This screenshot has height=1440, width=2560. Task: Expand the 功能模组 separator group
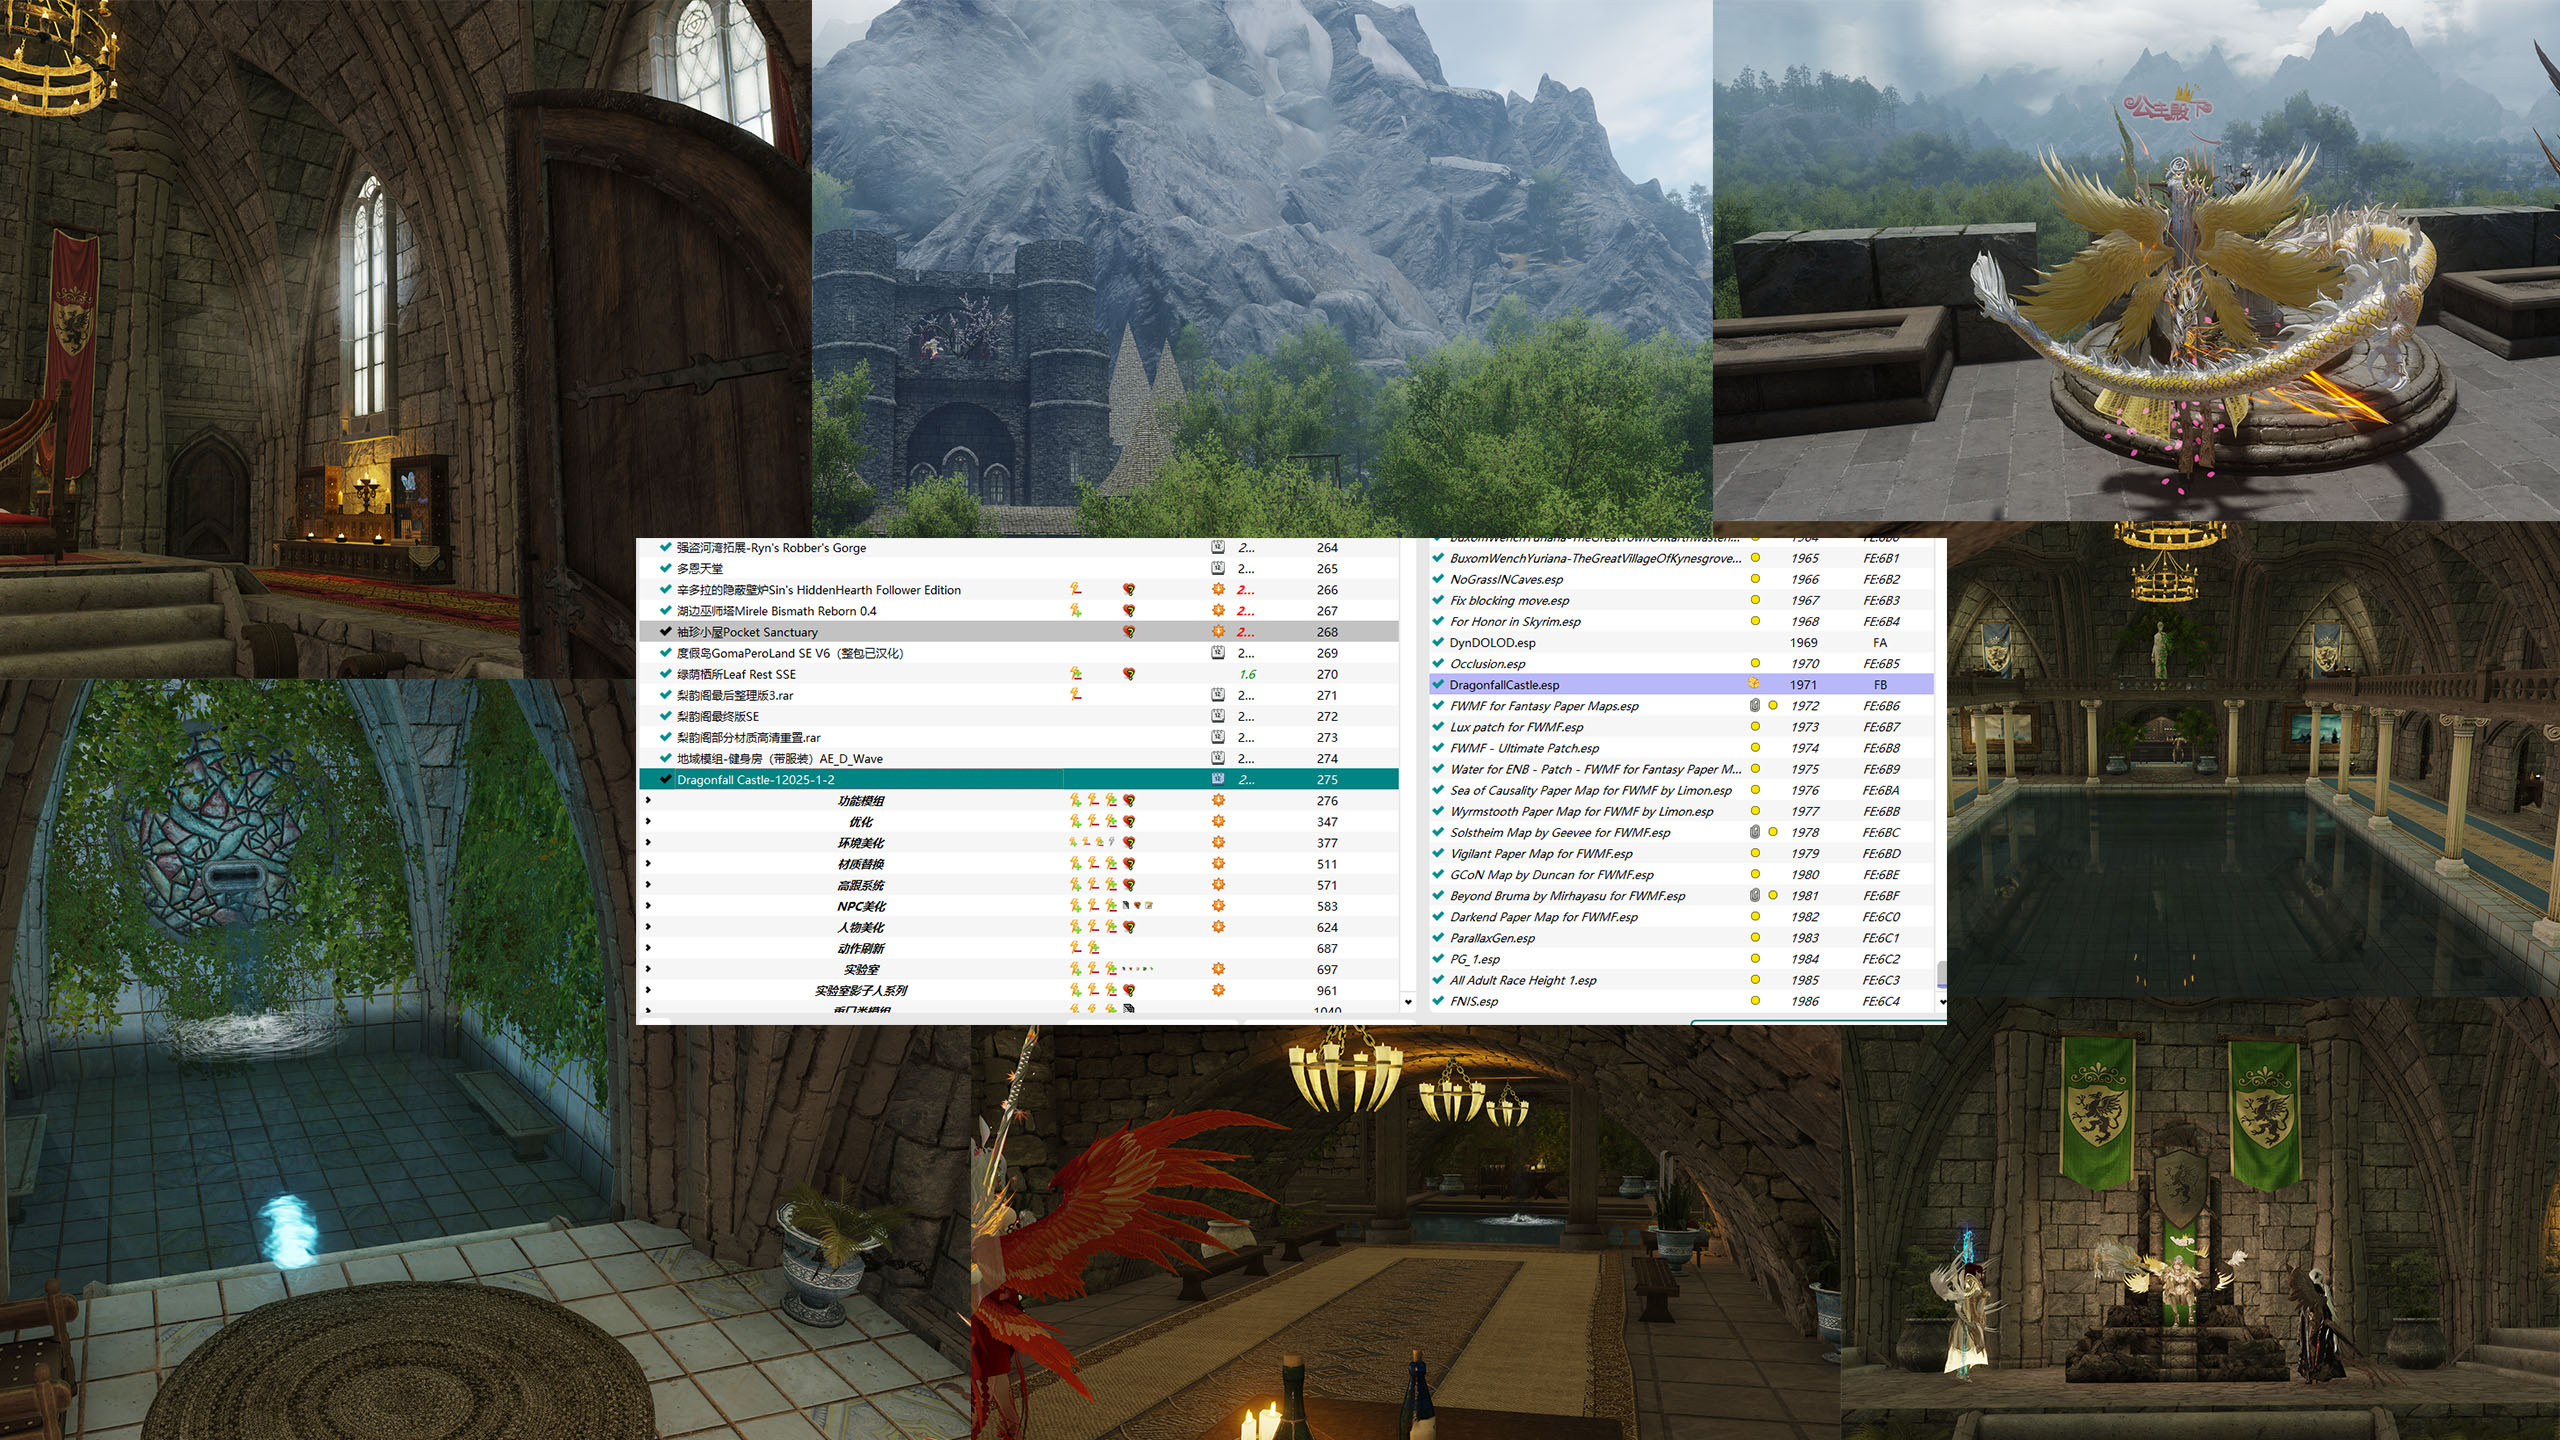pyautogui.click(x=649, y=800)
